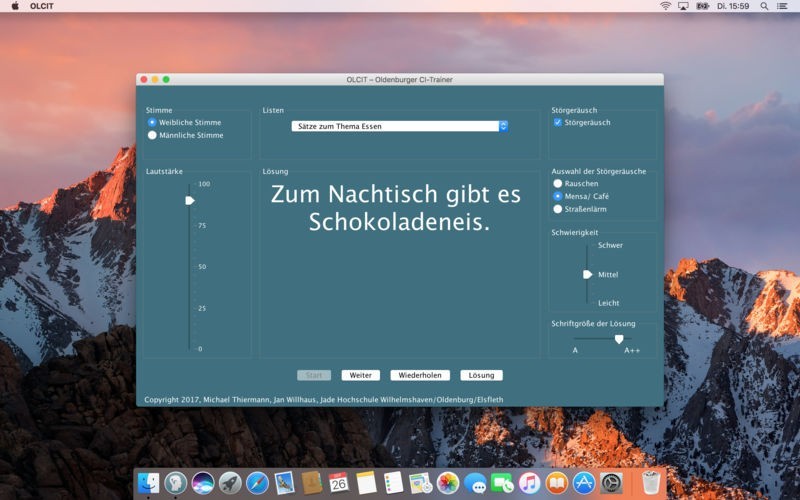Viewport: 800px width, 500px height.
Task: Open the OLCIT application menu
Action: [x=42, y=6]
